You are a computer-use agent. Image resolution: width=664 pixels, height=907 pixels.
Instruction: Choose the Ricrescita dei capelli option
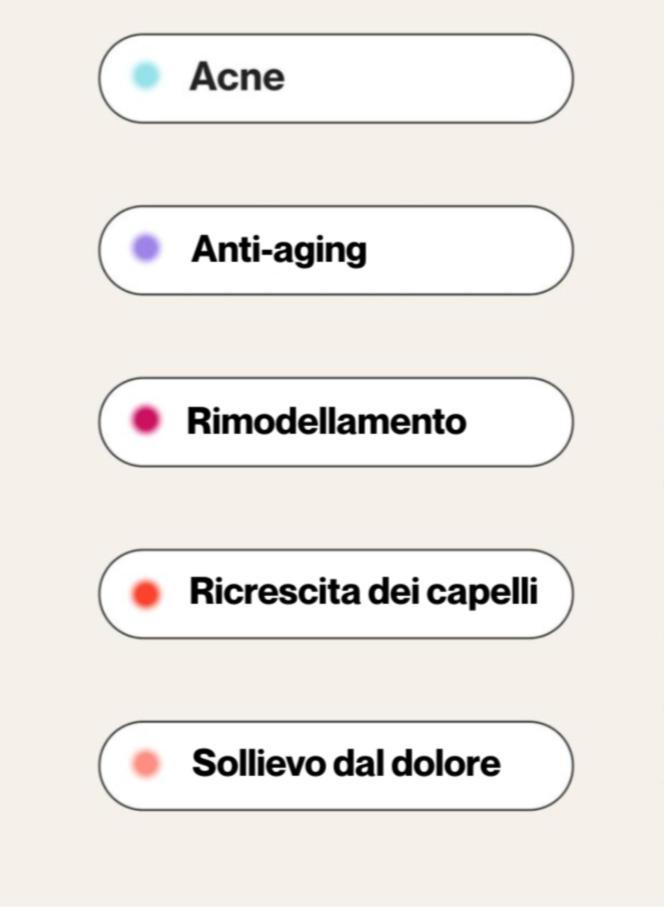[x=336, y=594]
